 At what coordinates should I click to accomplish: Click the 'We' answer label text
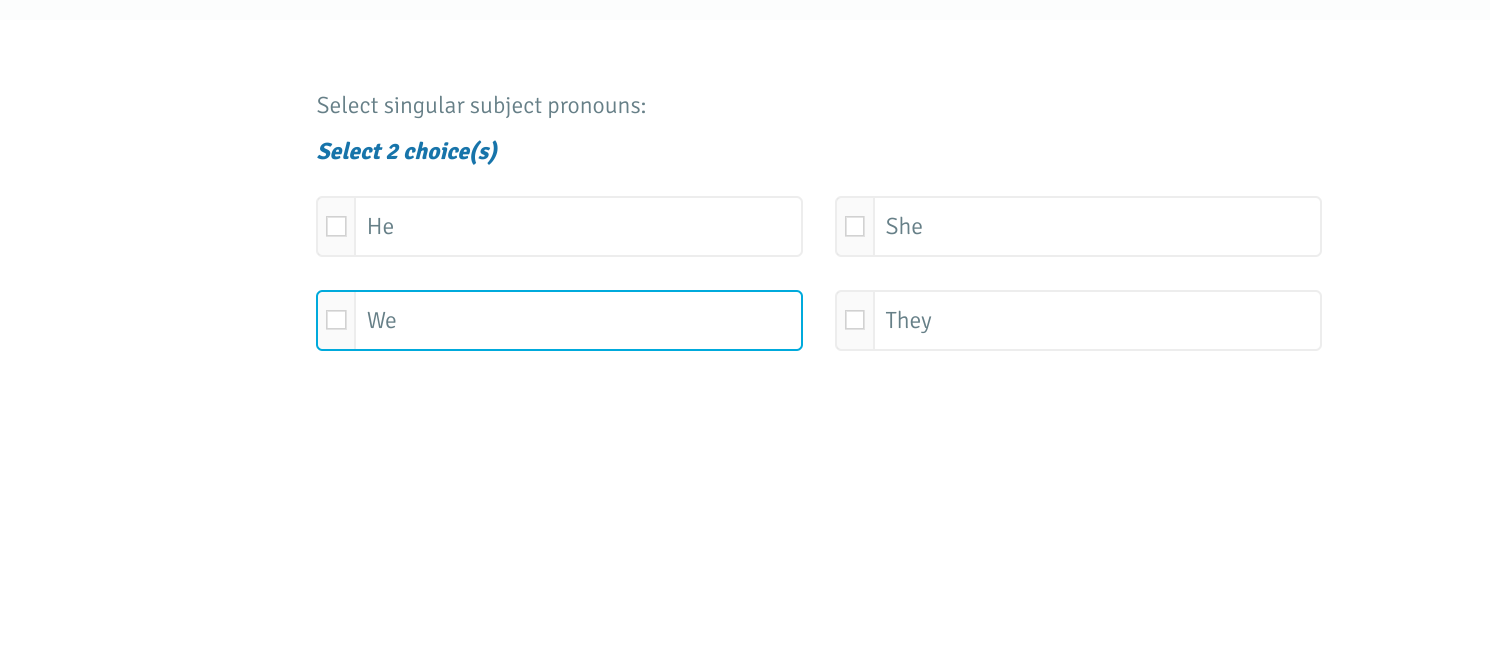(381, 321)
